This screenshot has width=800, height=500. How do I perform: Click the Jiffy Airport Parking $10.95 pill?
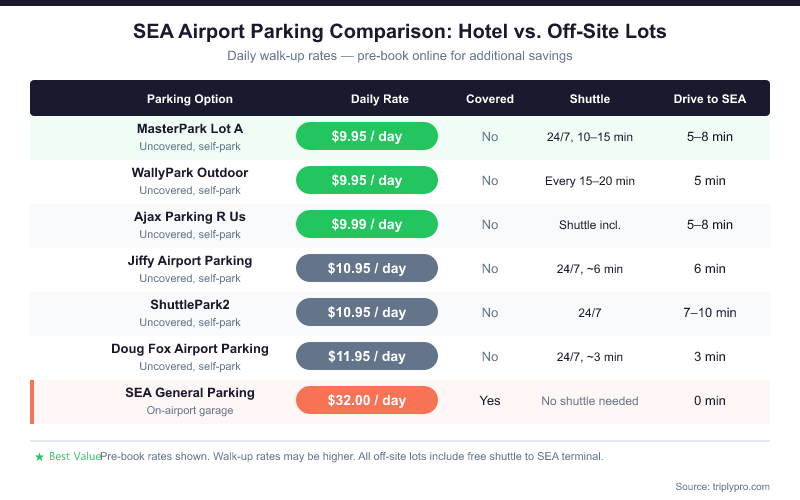367,268
